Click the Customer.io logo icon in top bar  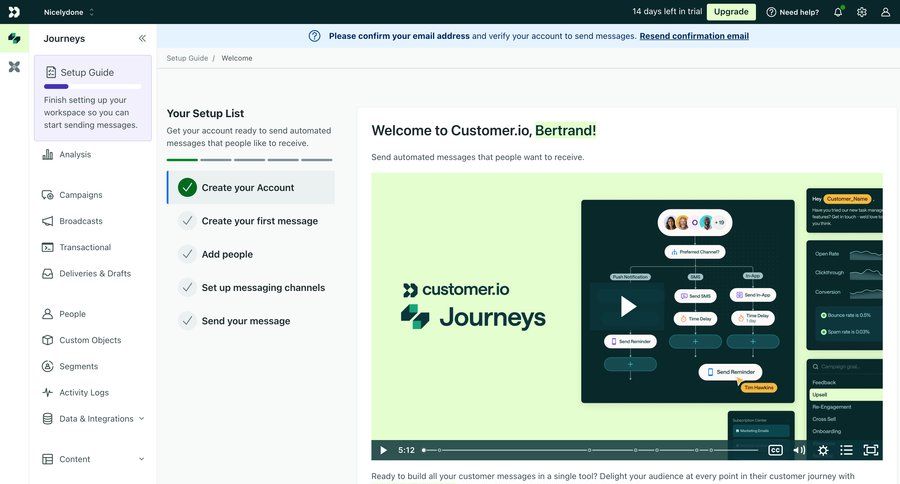click(x=14, y=12)
